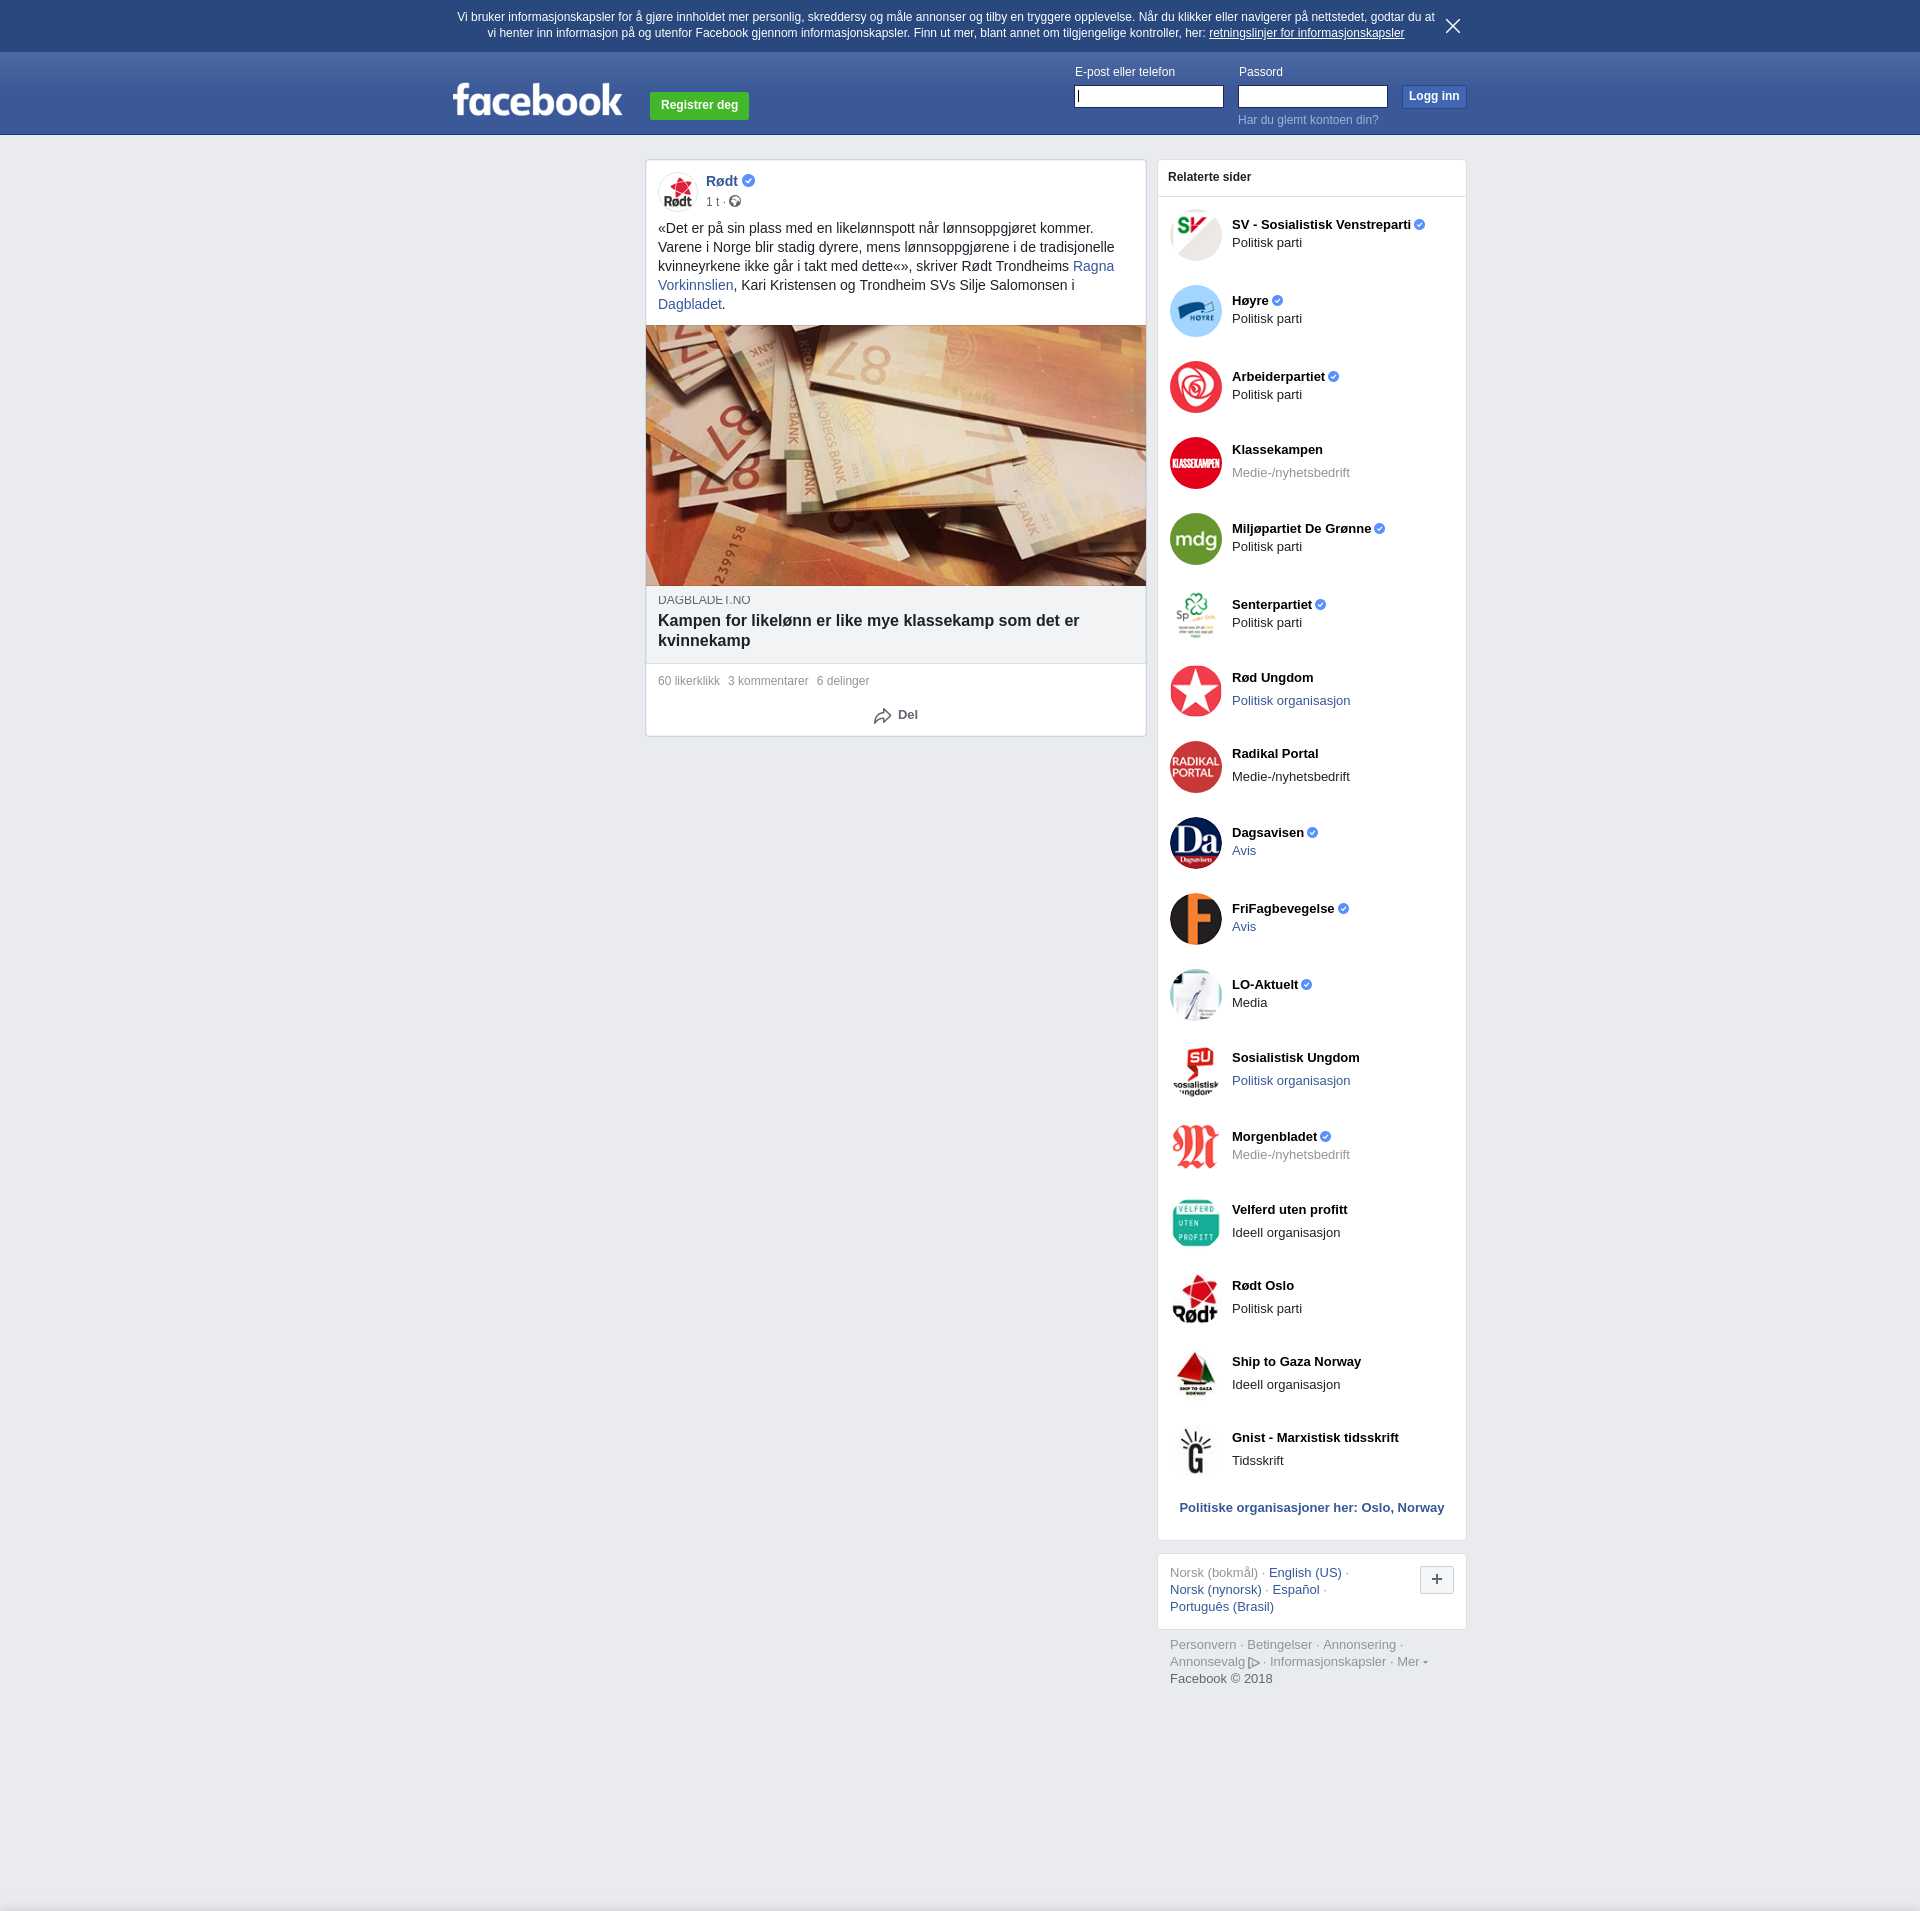Open retningslinjer for informasjonskapsler link
Screen dimensions: 1920x1911
point(1306,33)
